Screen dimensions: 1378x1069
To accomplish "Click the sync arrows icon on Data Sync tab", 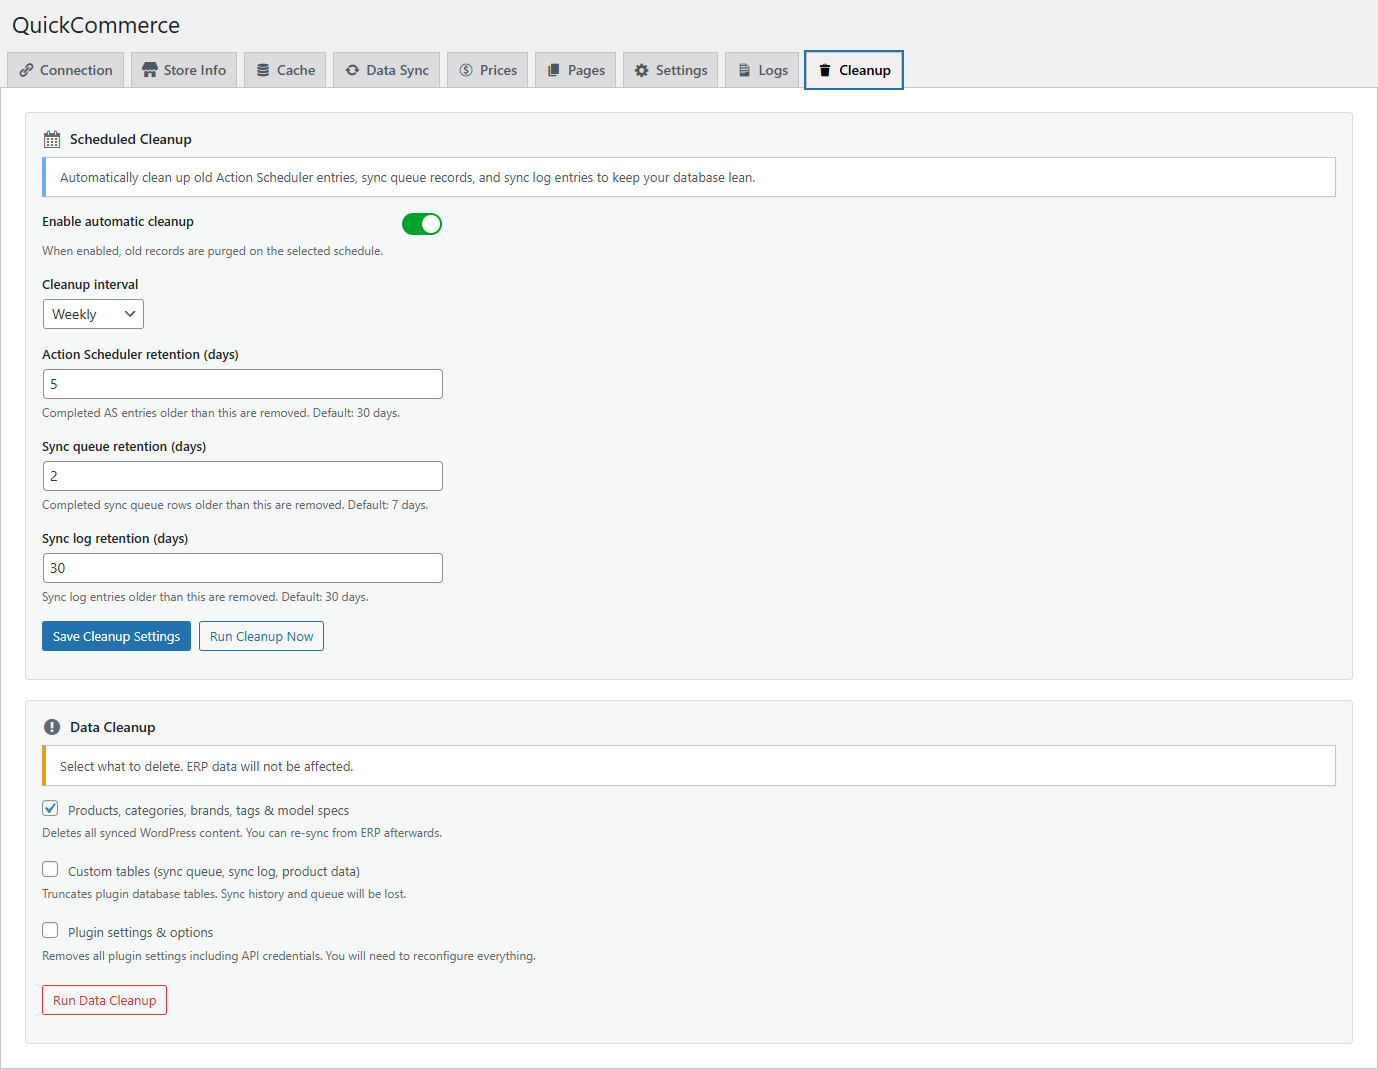I will coord(352,70).
